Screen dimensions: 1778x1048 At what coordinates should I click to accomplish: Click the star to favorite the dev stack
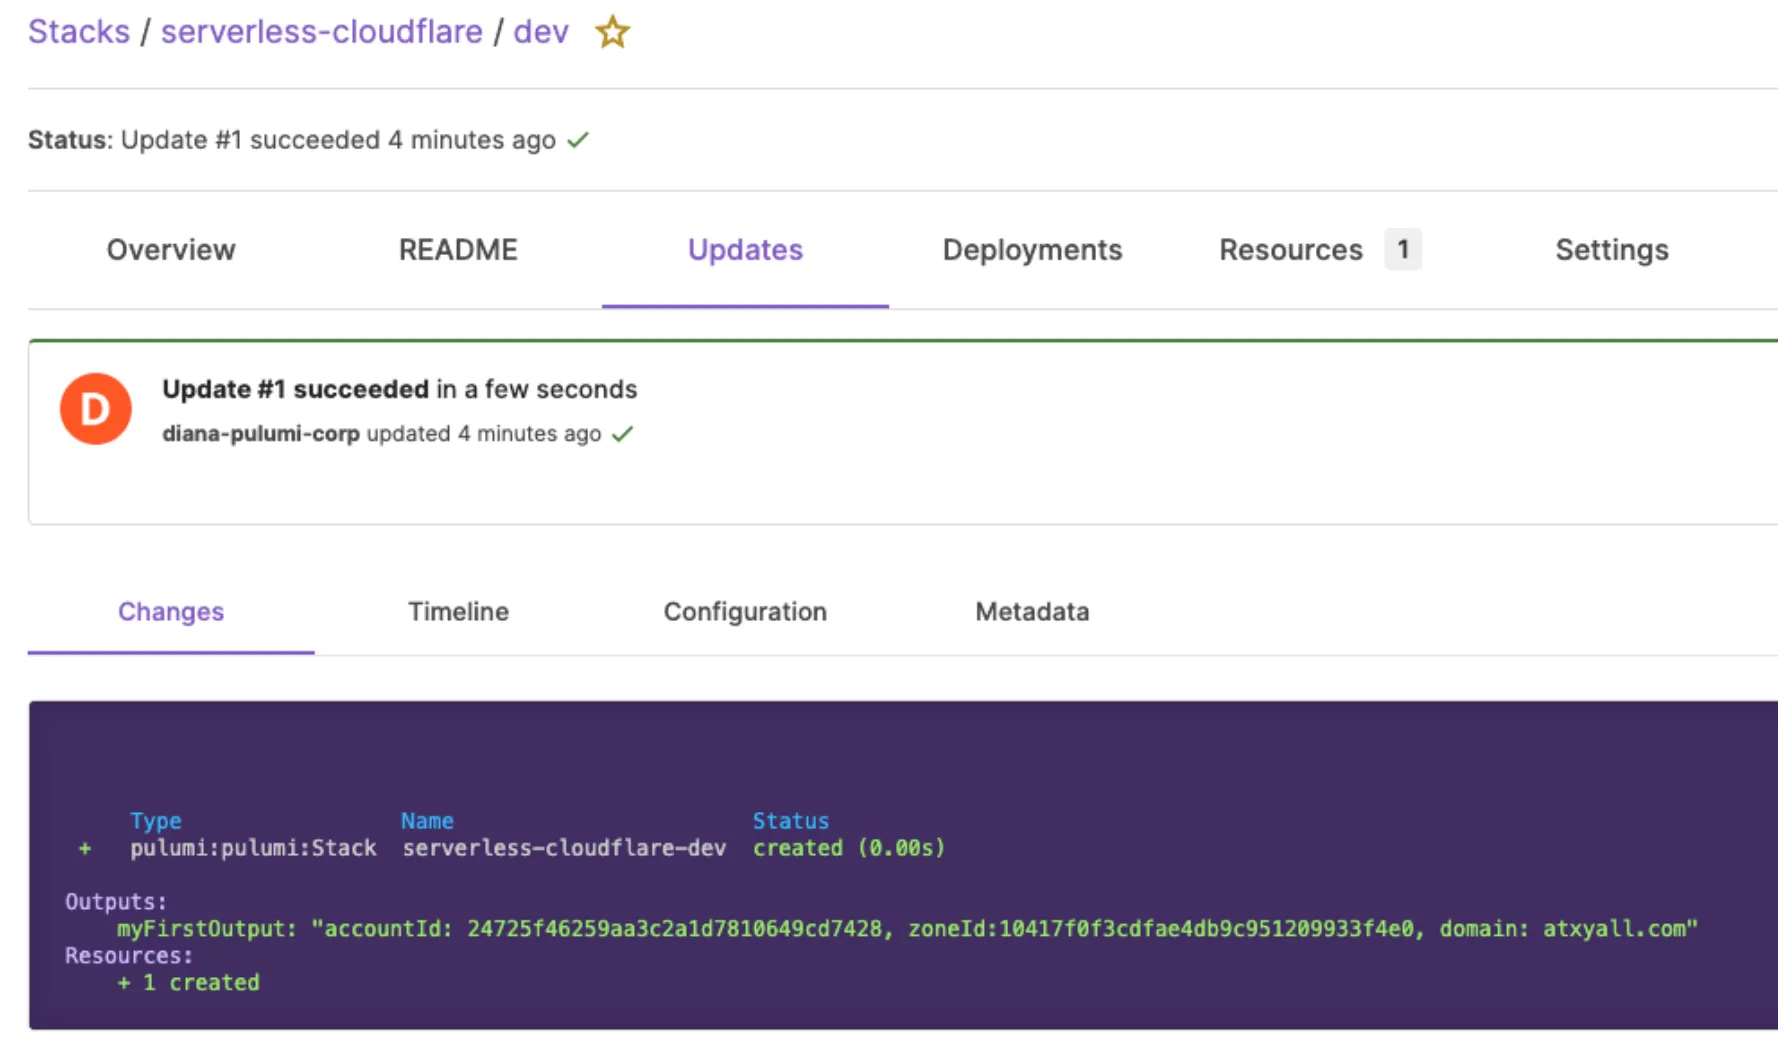[x=612, y=32]
